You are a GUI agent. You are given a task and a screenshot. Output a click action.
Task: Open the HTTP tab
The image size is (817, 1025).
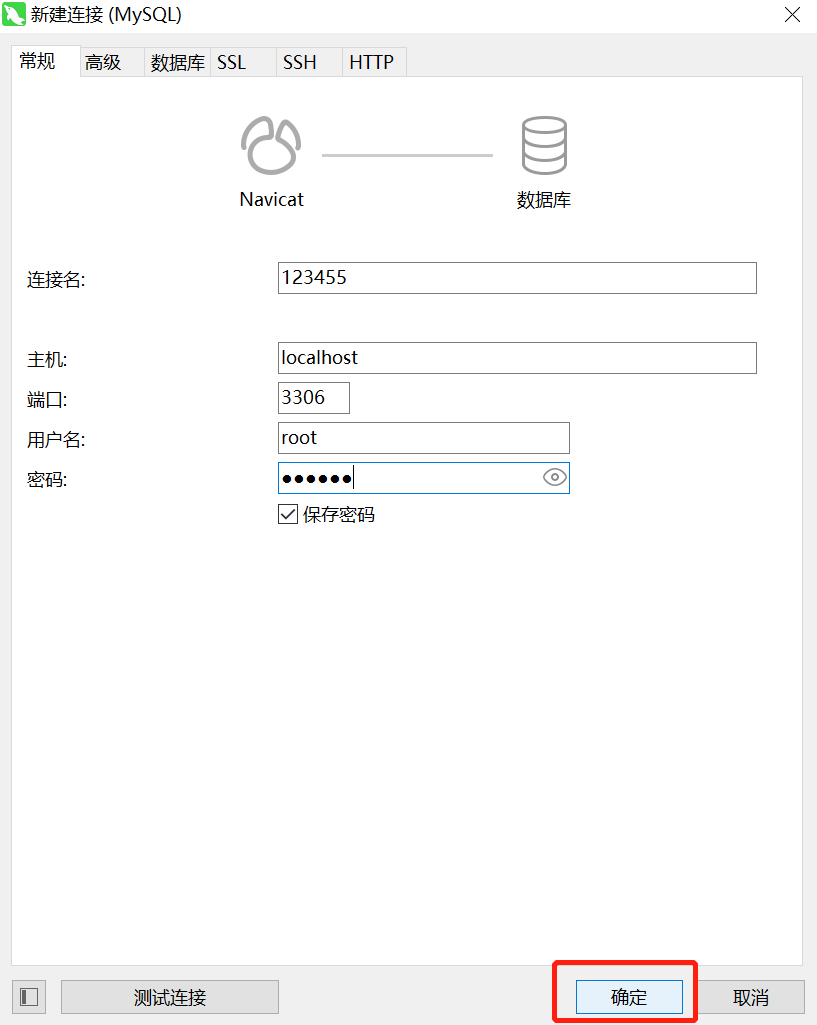371,62
